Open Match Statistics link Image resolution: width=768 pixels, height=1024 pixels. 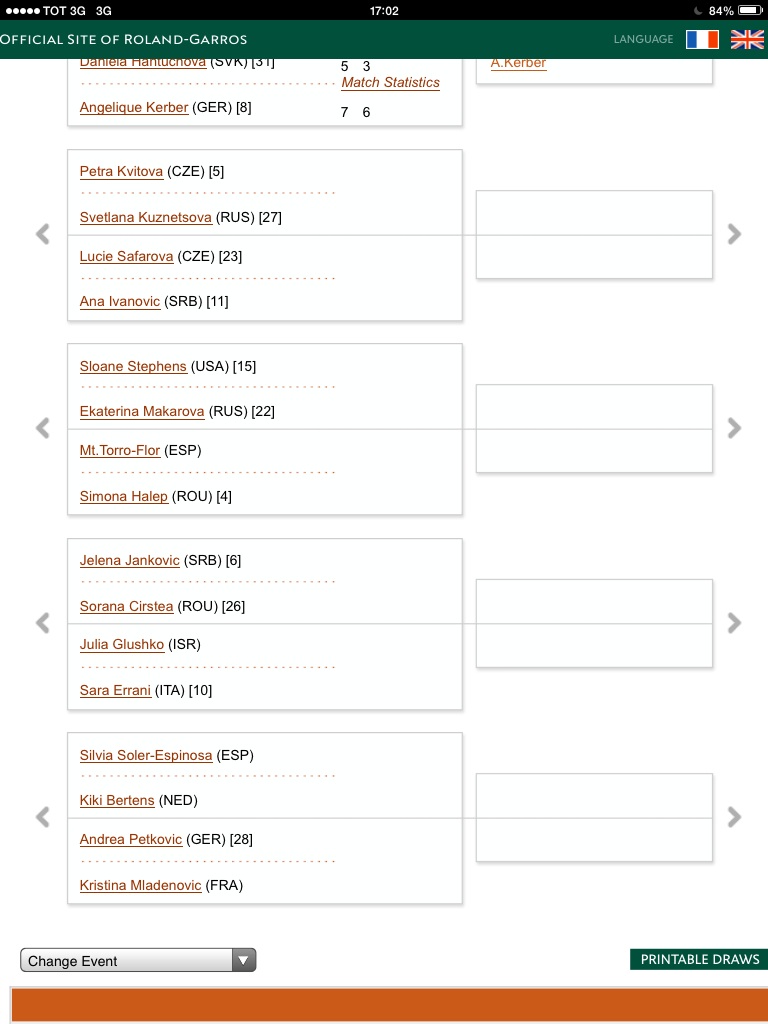[x=391, y=82]
